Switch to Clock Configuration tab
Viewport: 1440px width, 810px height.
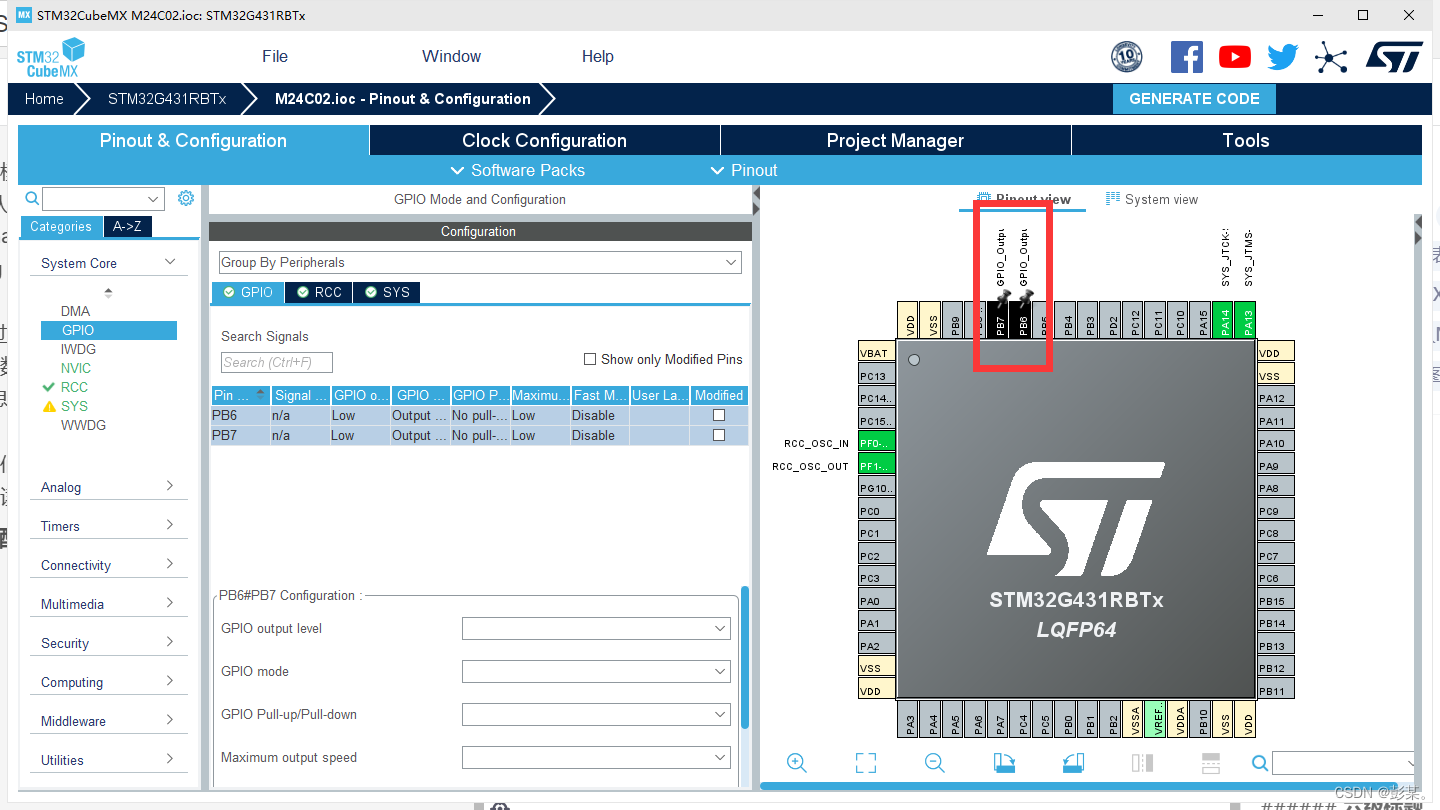pos(544,141)
